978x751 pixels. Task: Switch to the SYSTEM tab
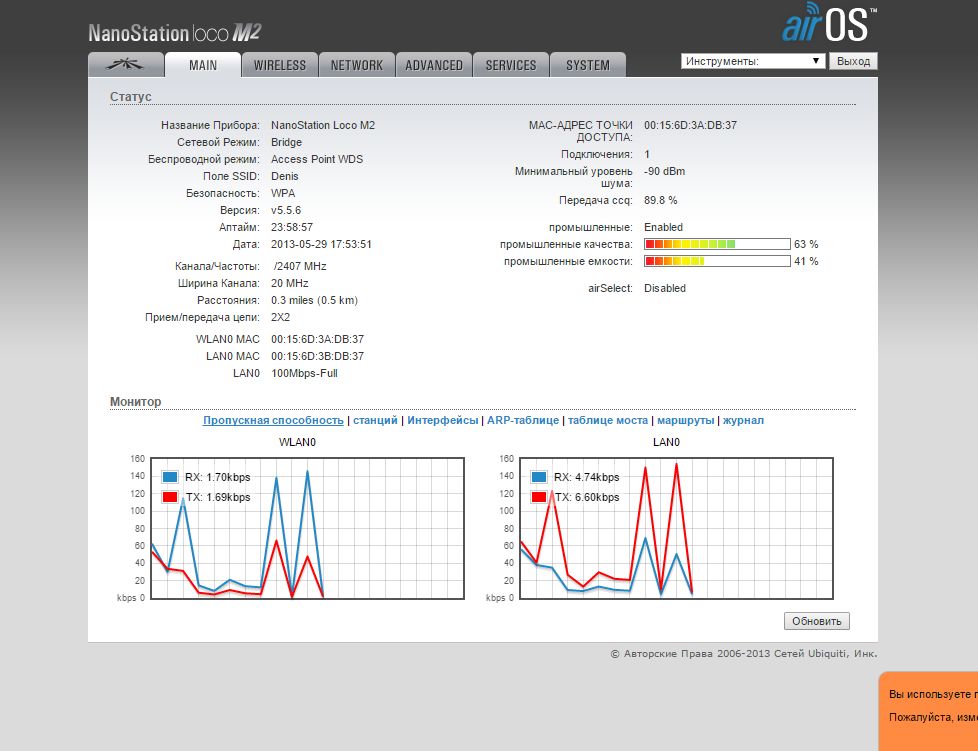588,65
